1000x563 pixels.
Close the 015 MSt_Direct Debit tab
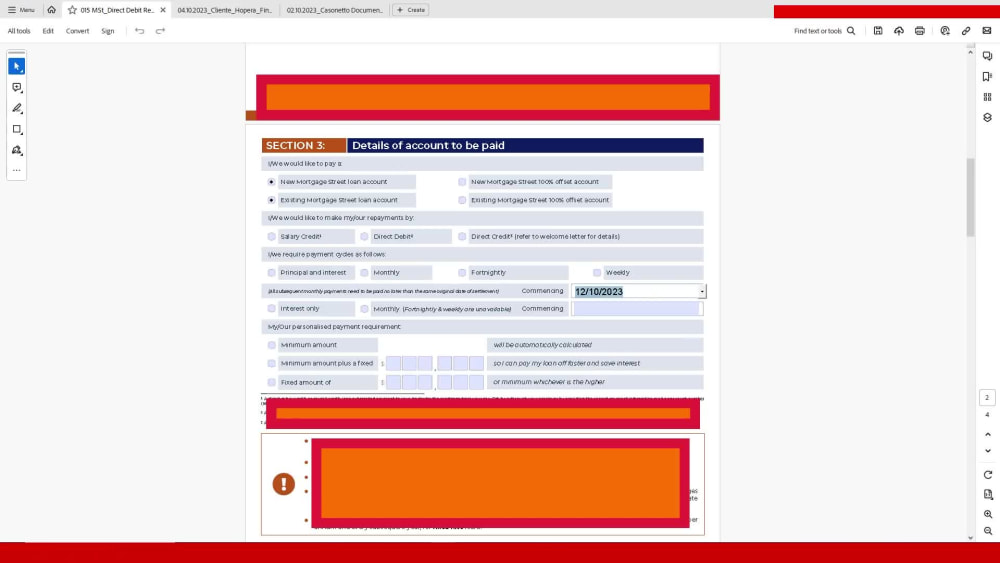(x=163, y=10)
